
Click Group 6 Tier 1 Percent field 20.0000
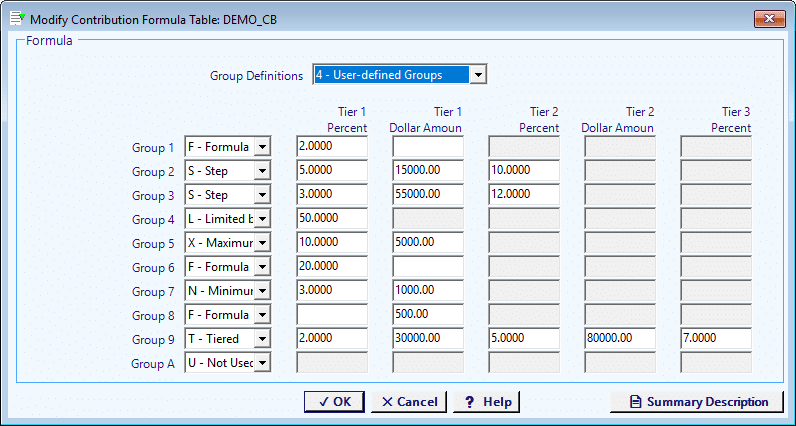click(332, 267)
